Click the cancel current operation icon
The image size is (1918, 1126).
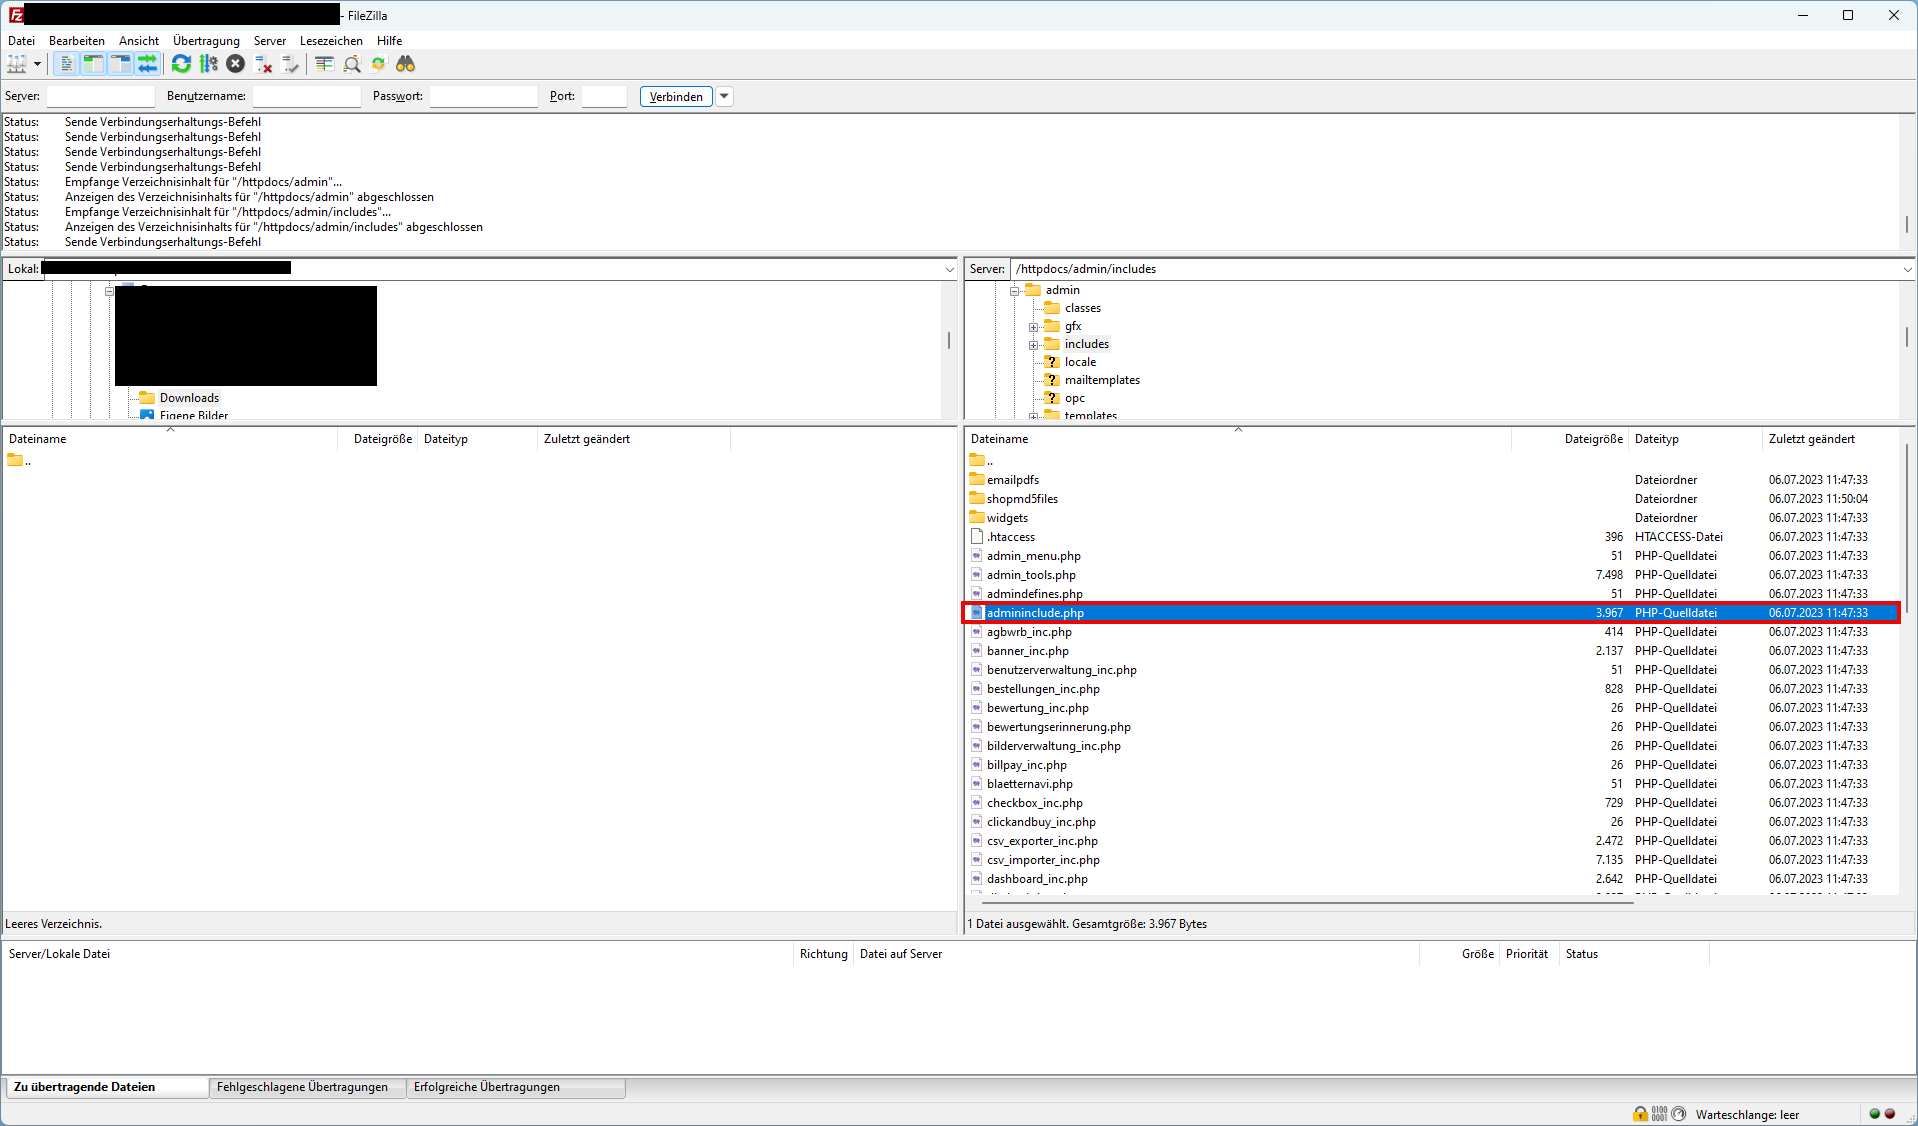pos(235,64)
